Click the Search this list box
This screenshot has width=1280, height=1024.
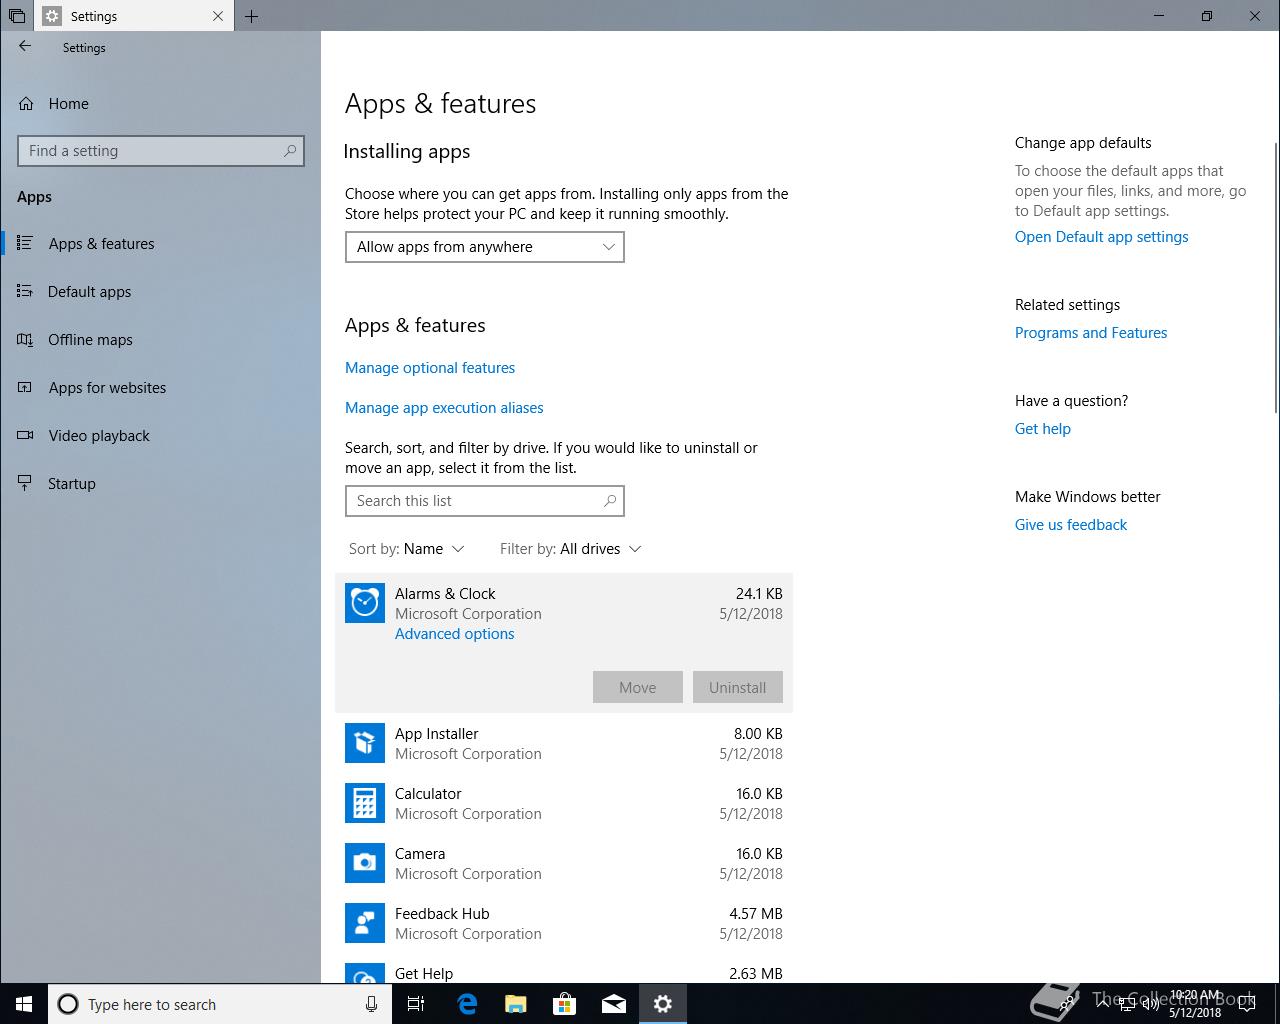(x=485, y=501)
